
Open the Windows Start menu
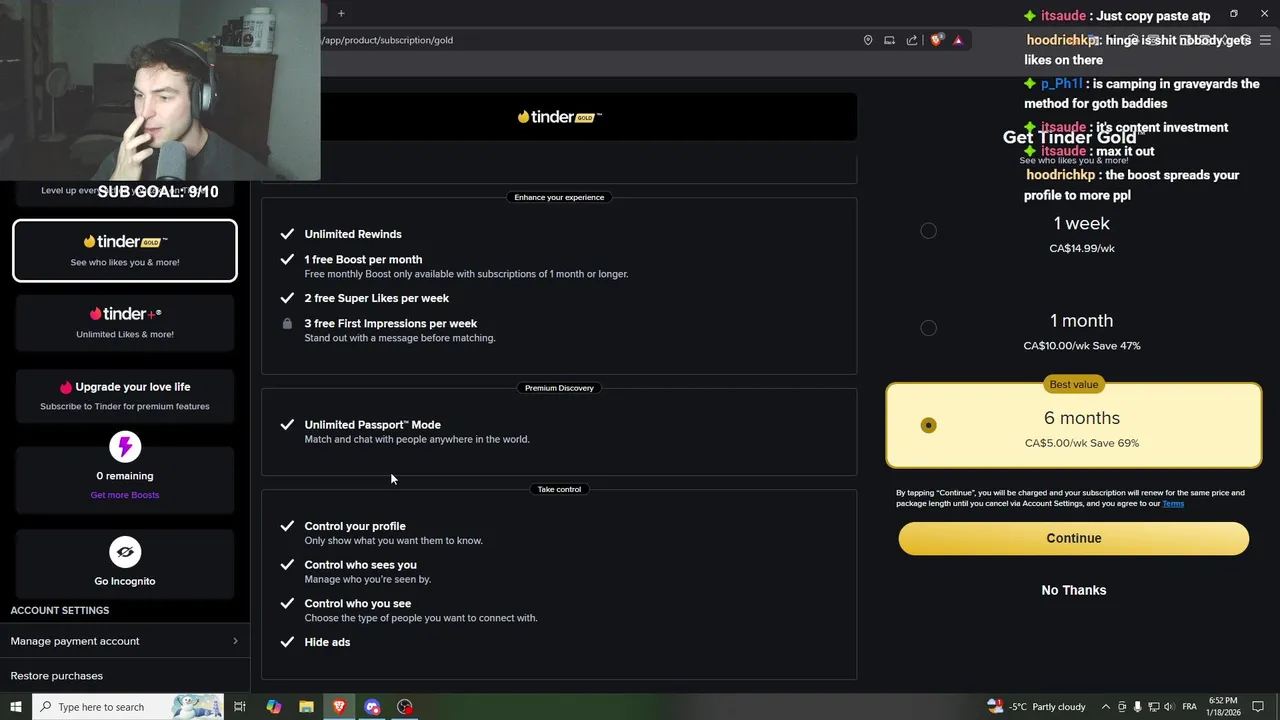(16, 707)
